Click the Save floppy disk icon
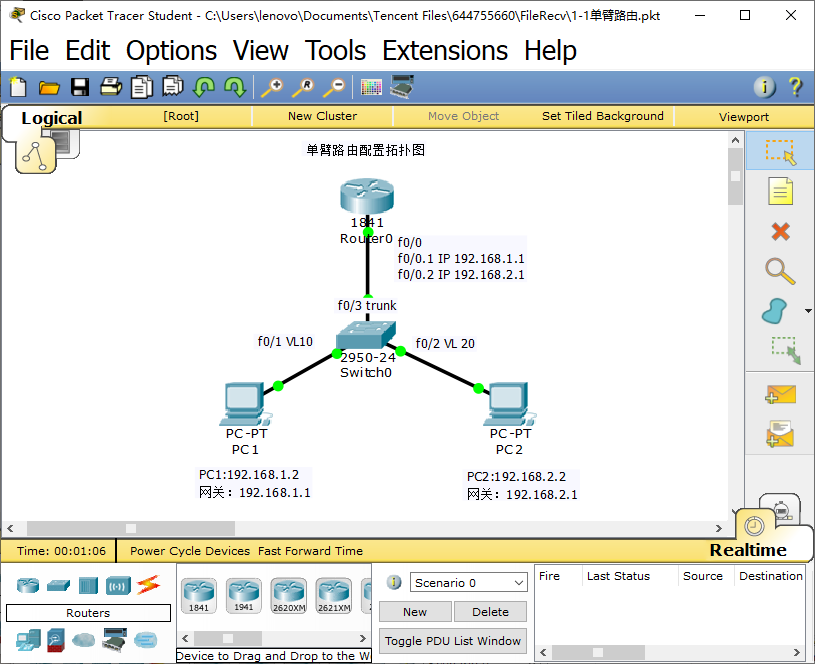Screen dimensions: 815x664 [80, 87]
